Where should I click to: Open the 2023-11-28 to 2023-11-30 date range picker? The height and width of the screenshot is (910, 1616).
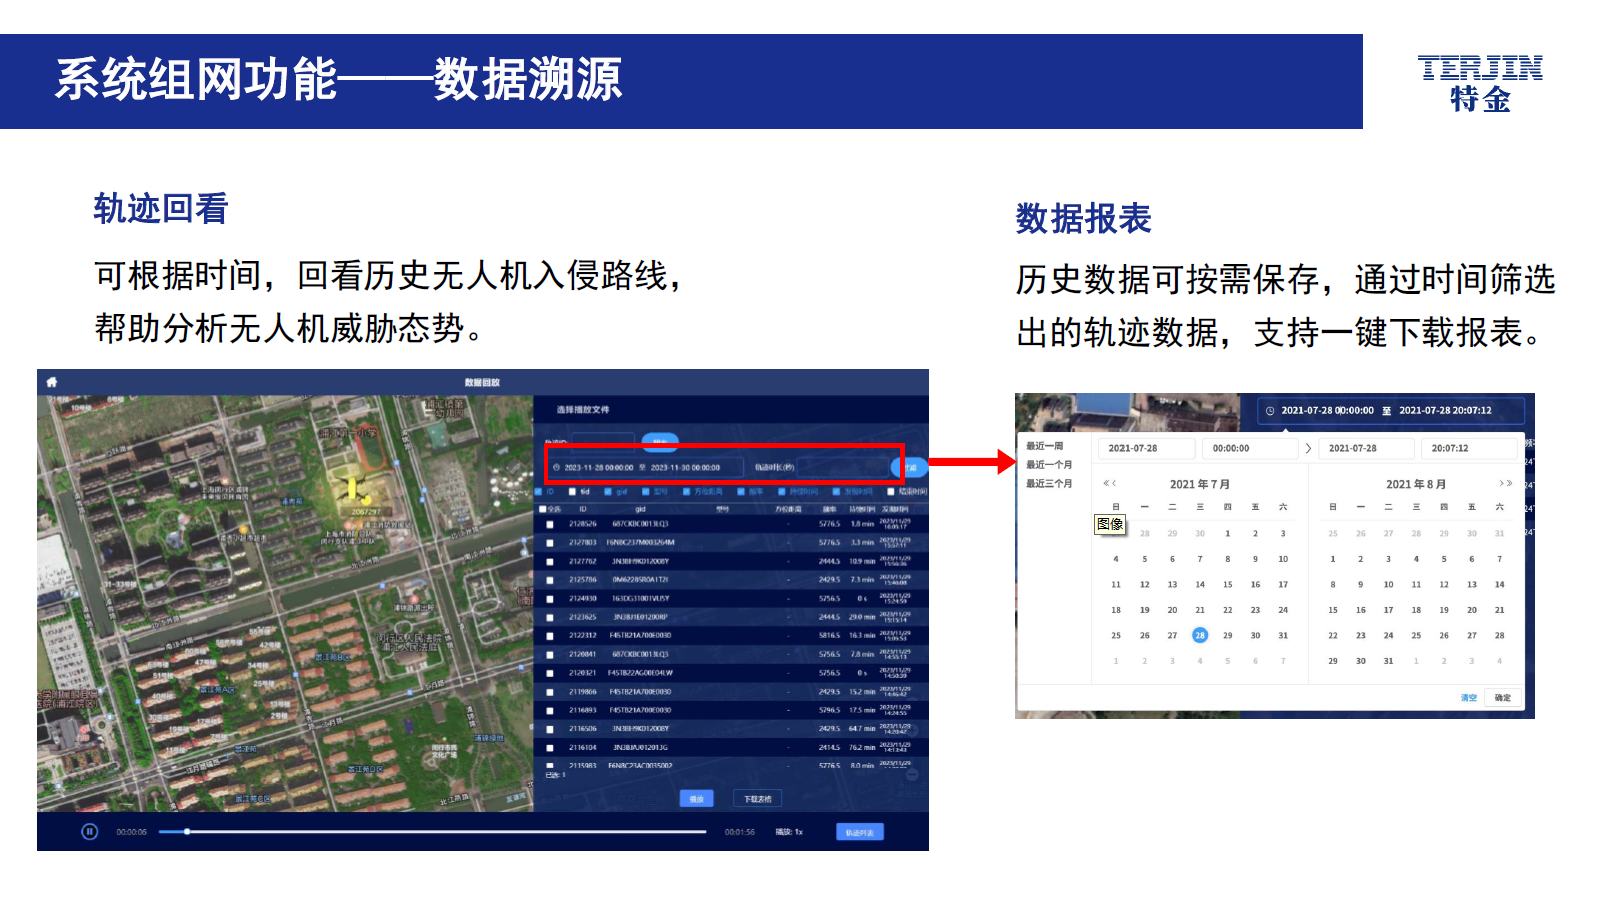point(646,467)
